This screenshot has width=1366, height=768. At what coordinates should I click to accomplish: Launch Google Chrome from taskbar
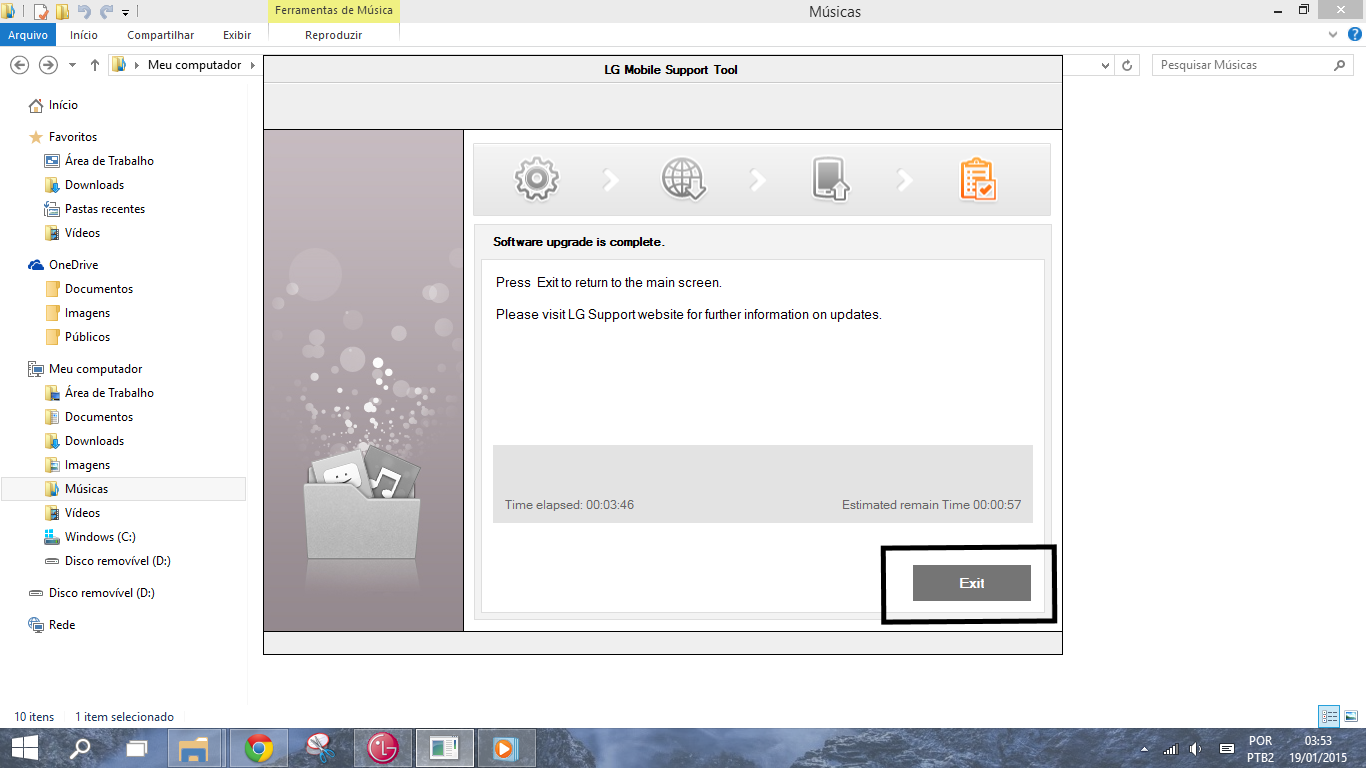259,748
